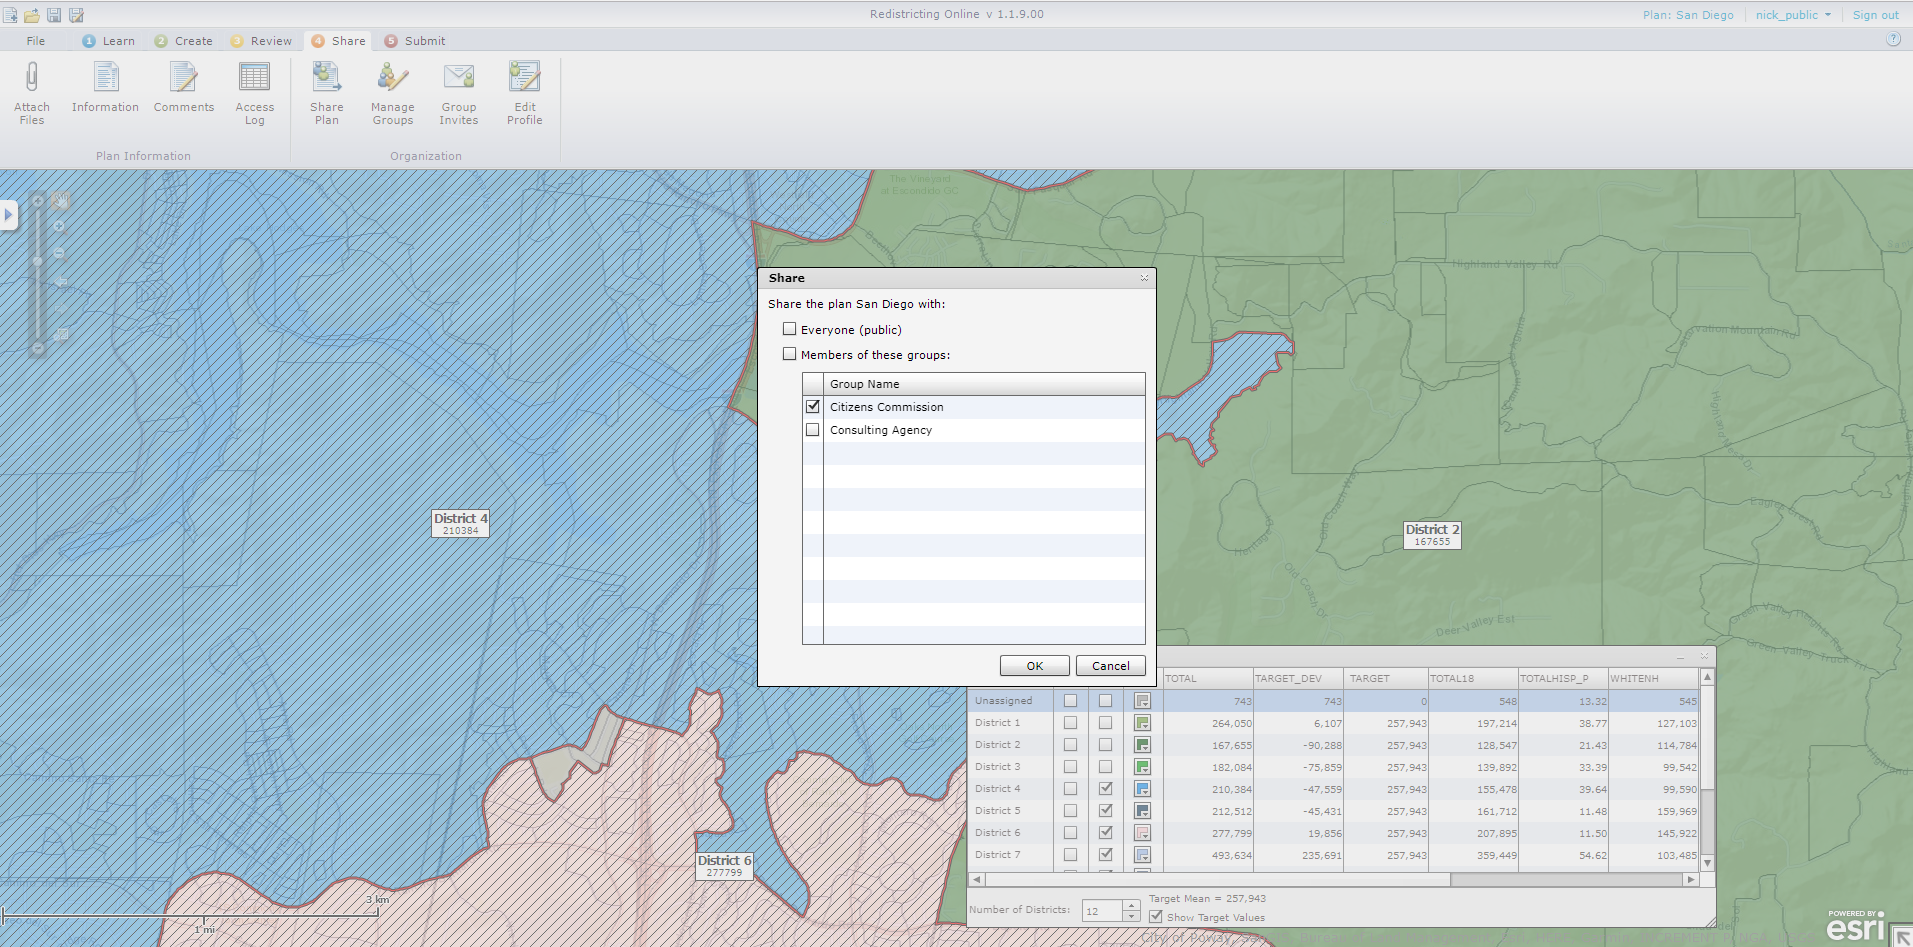Go to previous map extent with left arrow
1913x947 pixels.
pyautogui.click(x=61, y=281)
